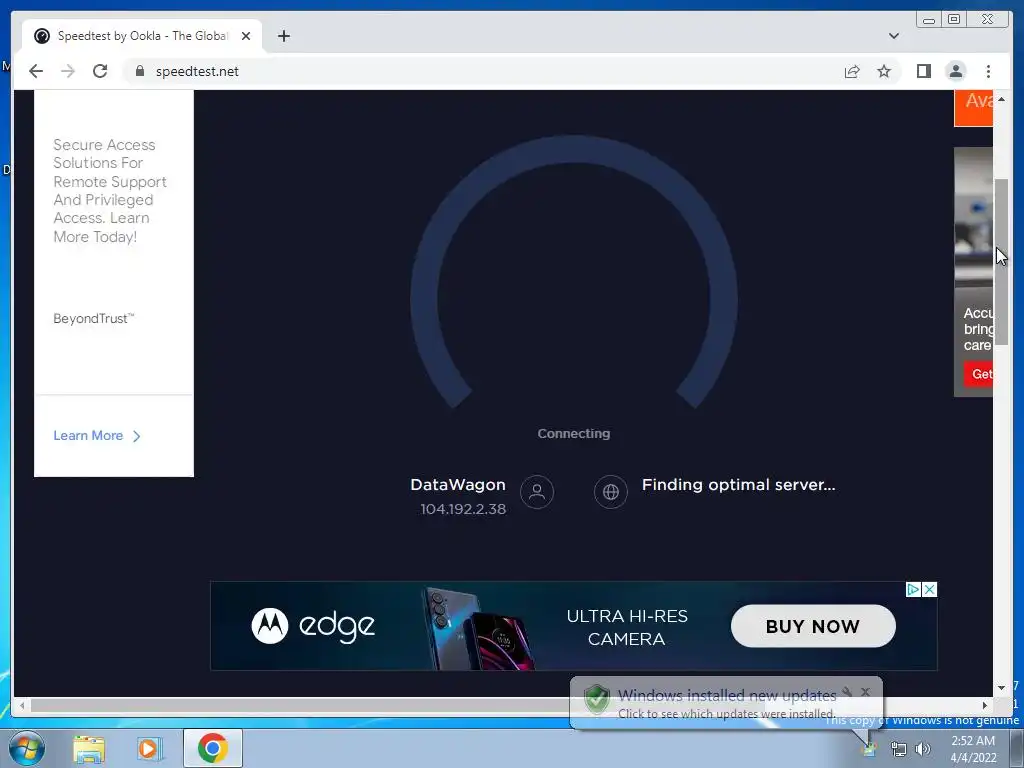The height and width of the screenshot is (768, 1024).
Task: Click the Chrome taskbar button
Action: [212, 748]
